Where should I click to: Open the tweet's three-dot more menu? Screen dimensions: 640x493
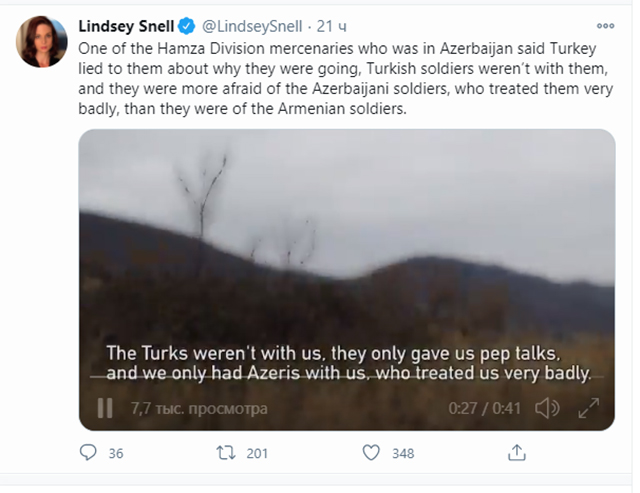click(605, 26)
